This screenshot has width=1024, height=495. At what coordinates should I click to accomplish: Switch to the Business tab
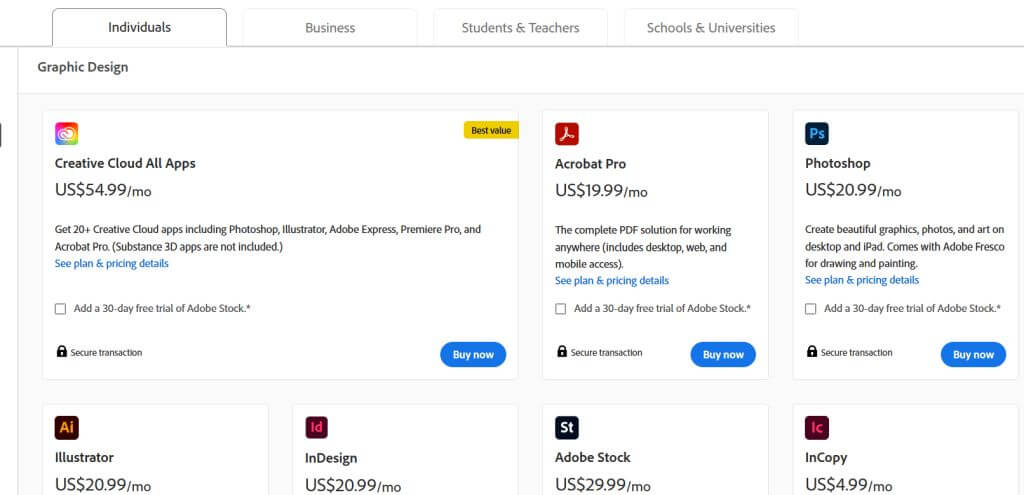pos(330,28)
